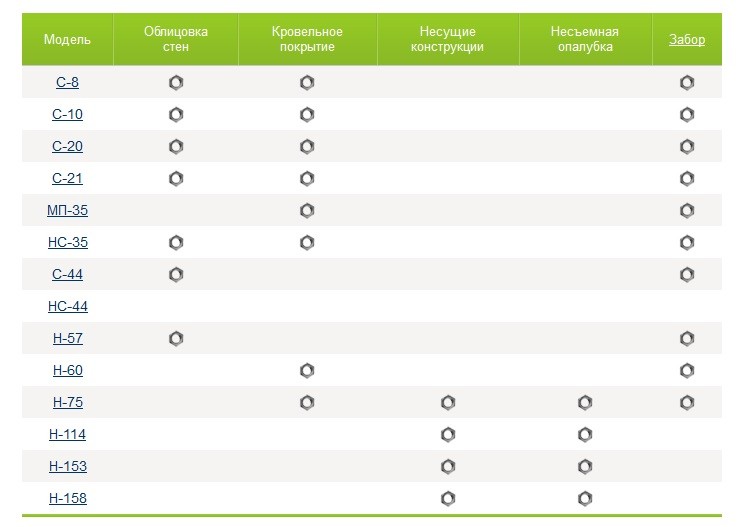Click the nut icon for С-20 Кровельное покрытие
The height and width of the screenshot is (527, 744).
click(x=307, y=147)
